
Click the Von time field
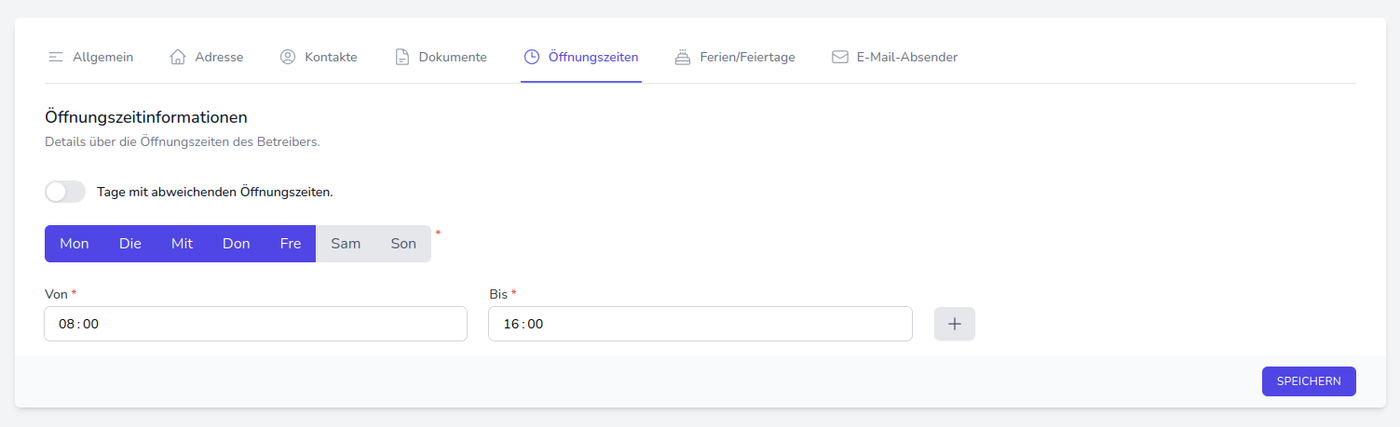click(x=255, y=324)
